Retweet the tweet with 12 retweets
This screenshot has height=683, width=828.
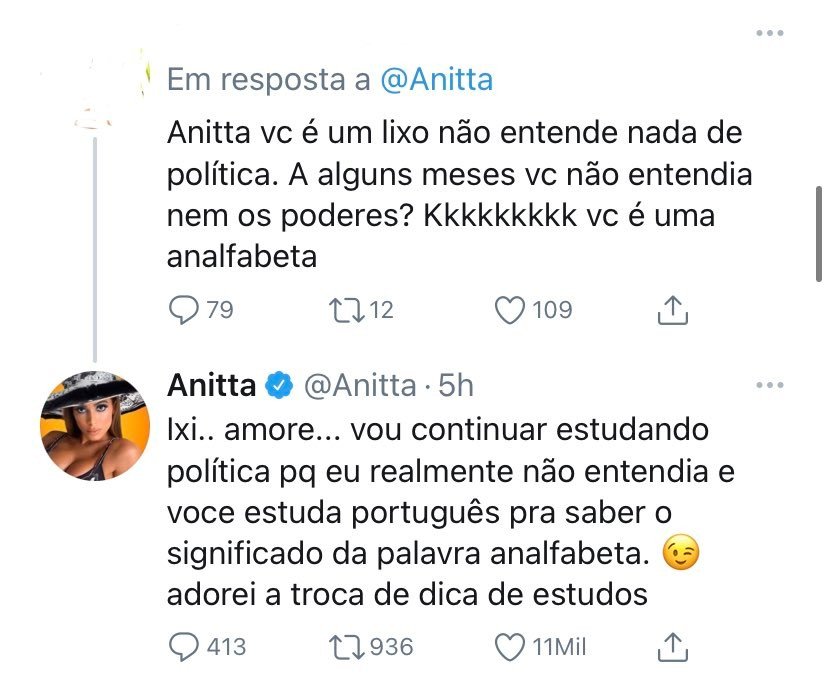click(x=345, y=310)
